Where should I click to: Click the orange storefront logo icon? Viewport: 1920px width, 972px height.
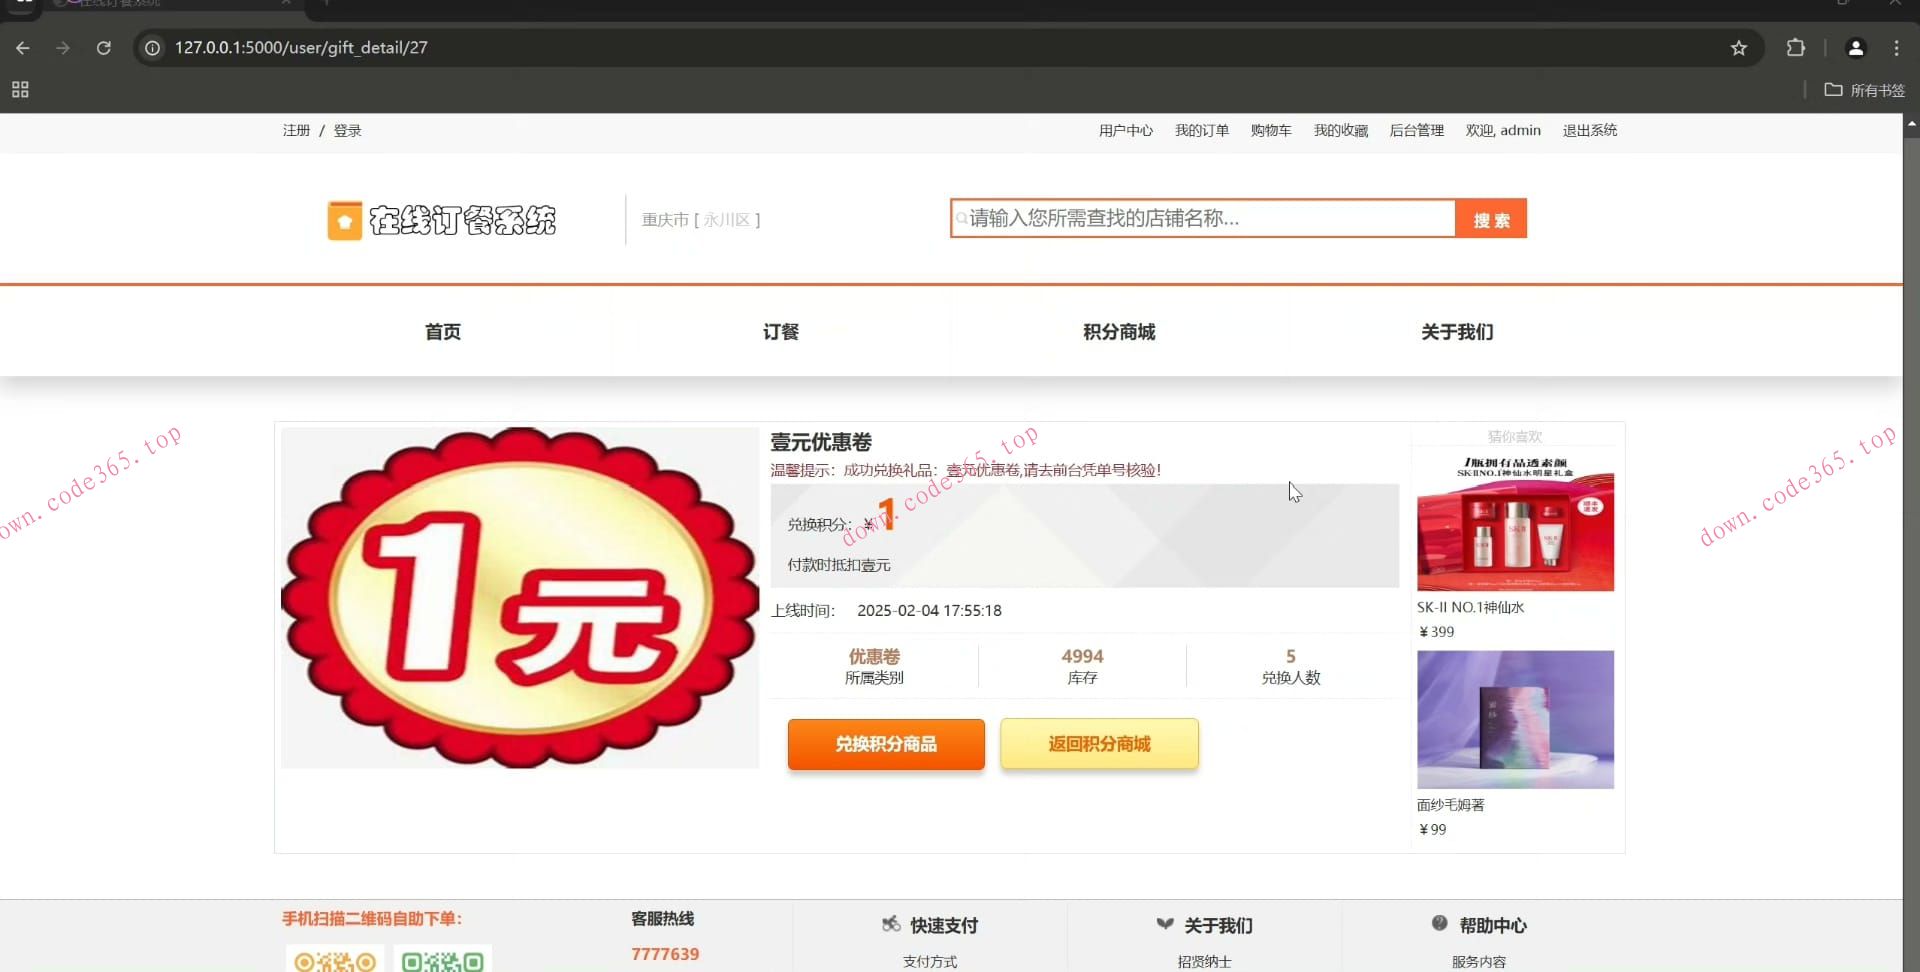pyautogui.click(x=345, y=219)
